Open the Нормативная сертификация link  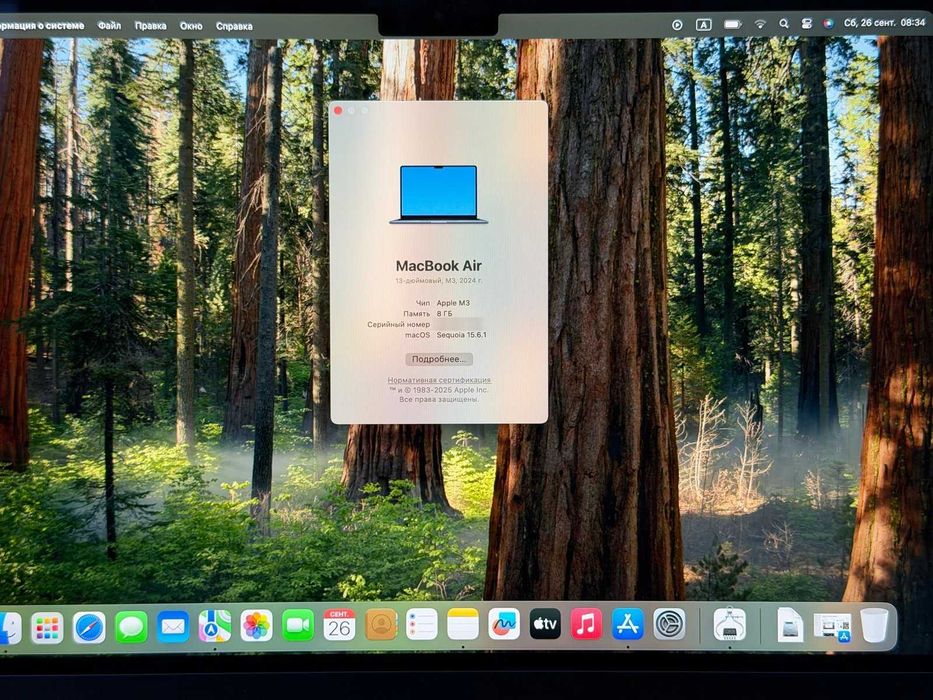(x=439, y=380)
